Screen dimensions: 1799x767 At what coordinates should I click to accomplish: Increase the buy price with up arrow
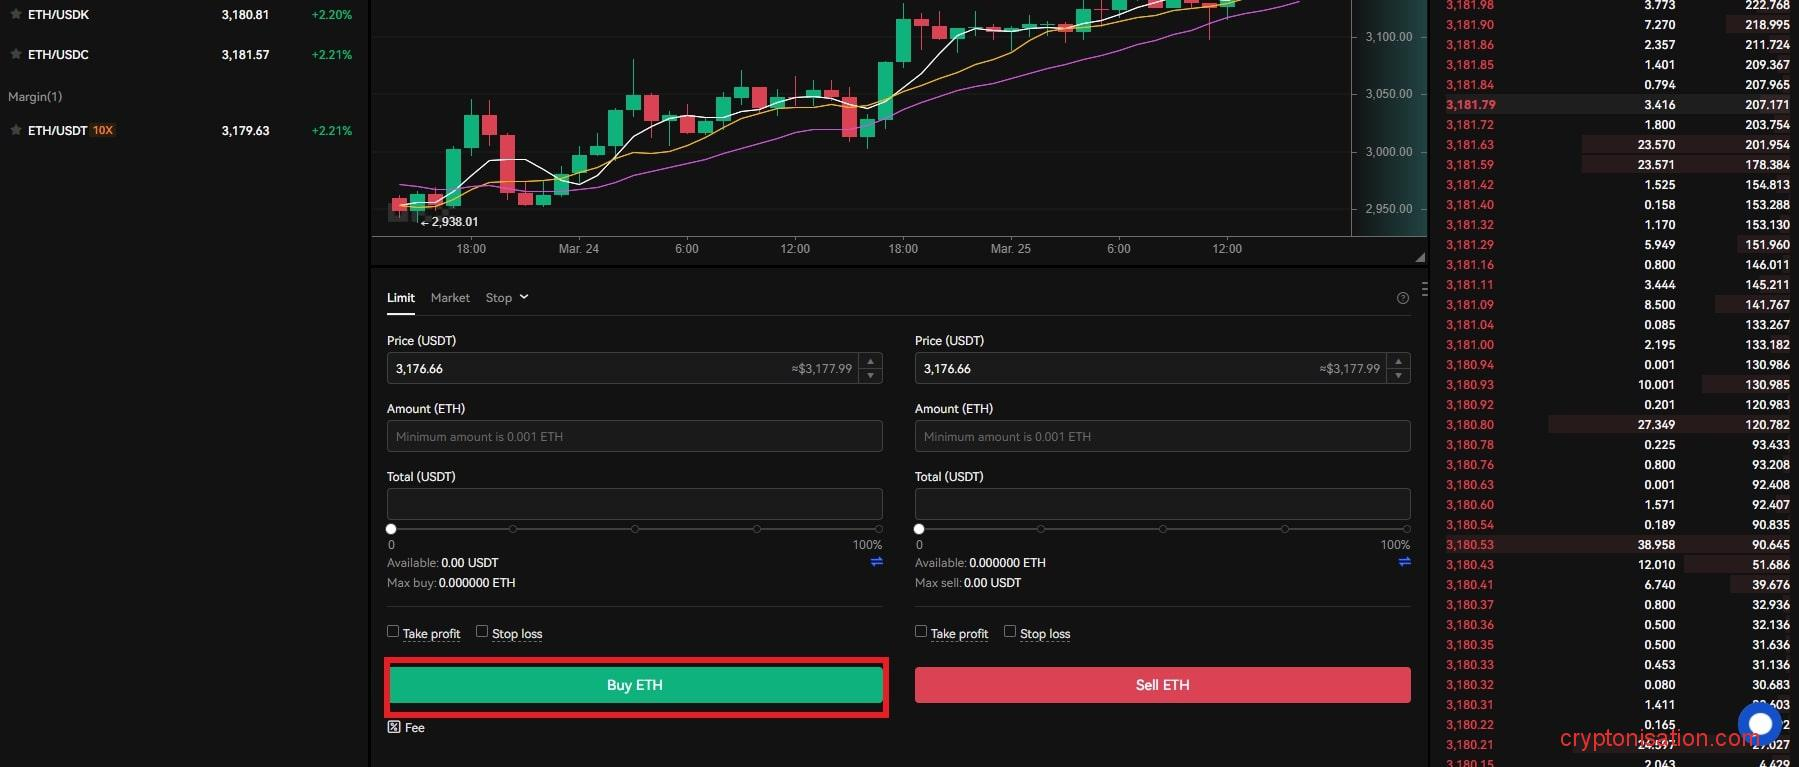[871, 361]
